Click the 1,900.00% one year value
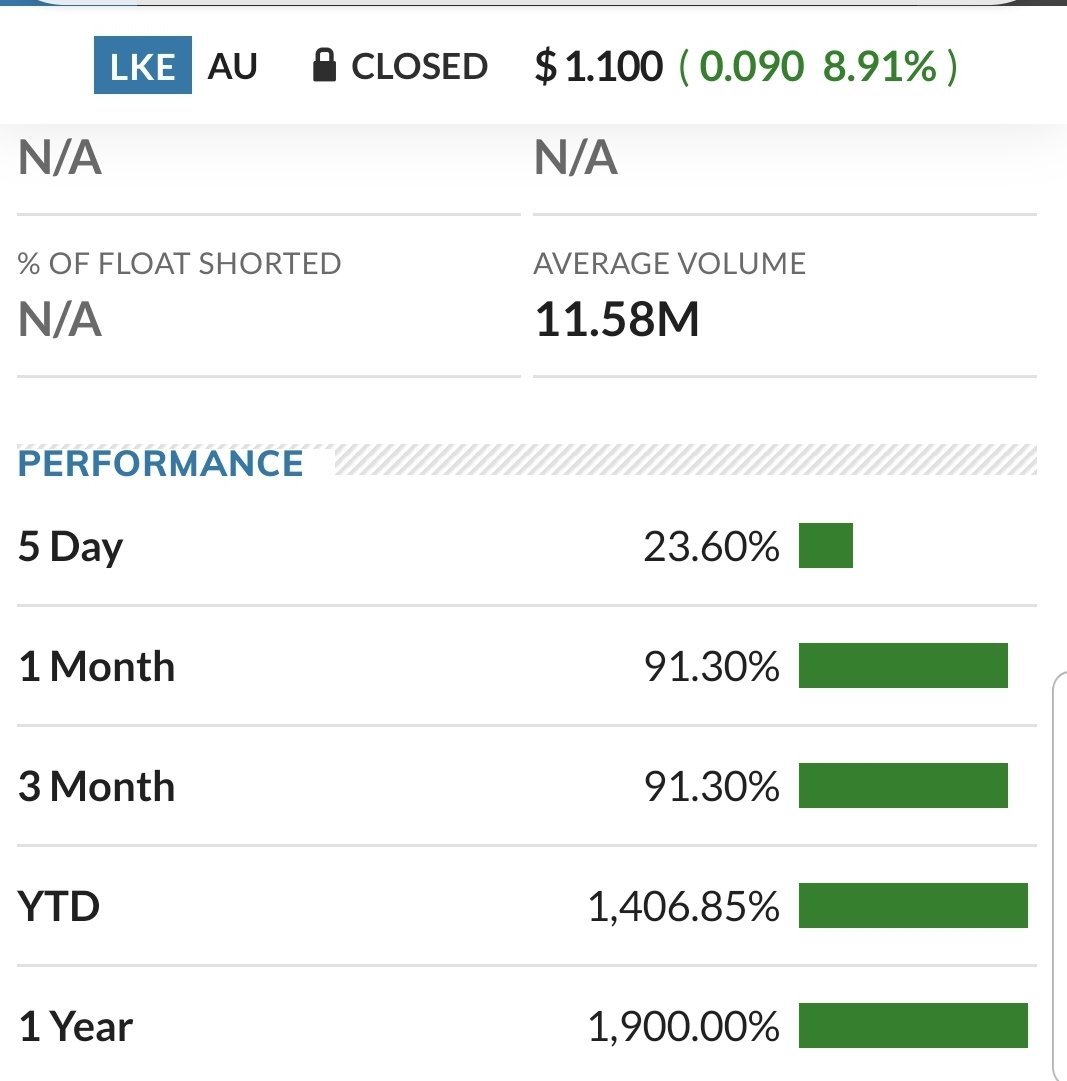This screenshot has width=1067, height=1081. point(684,1026)
